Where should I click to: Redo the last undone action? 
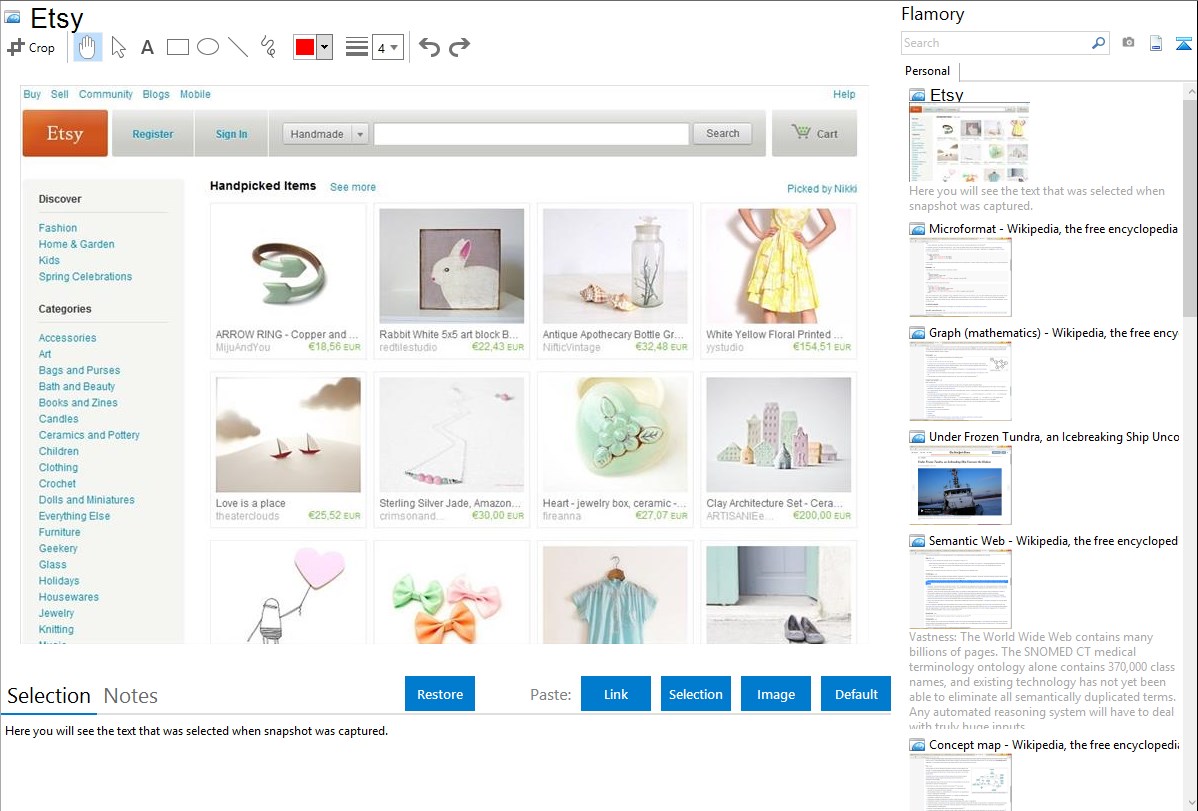[459, 47]
